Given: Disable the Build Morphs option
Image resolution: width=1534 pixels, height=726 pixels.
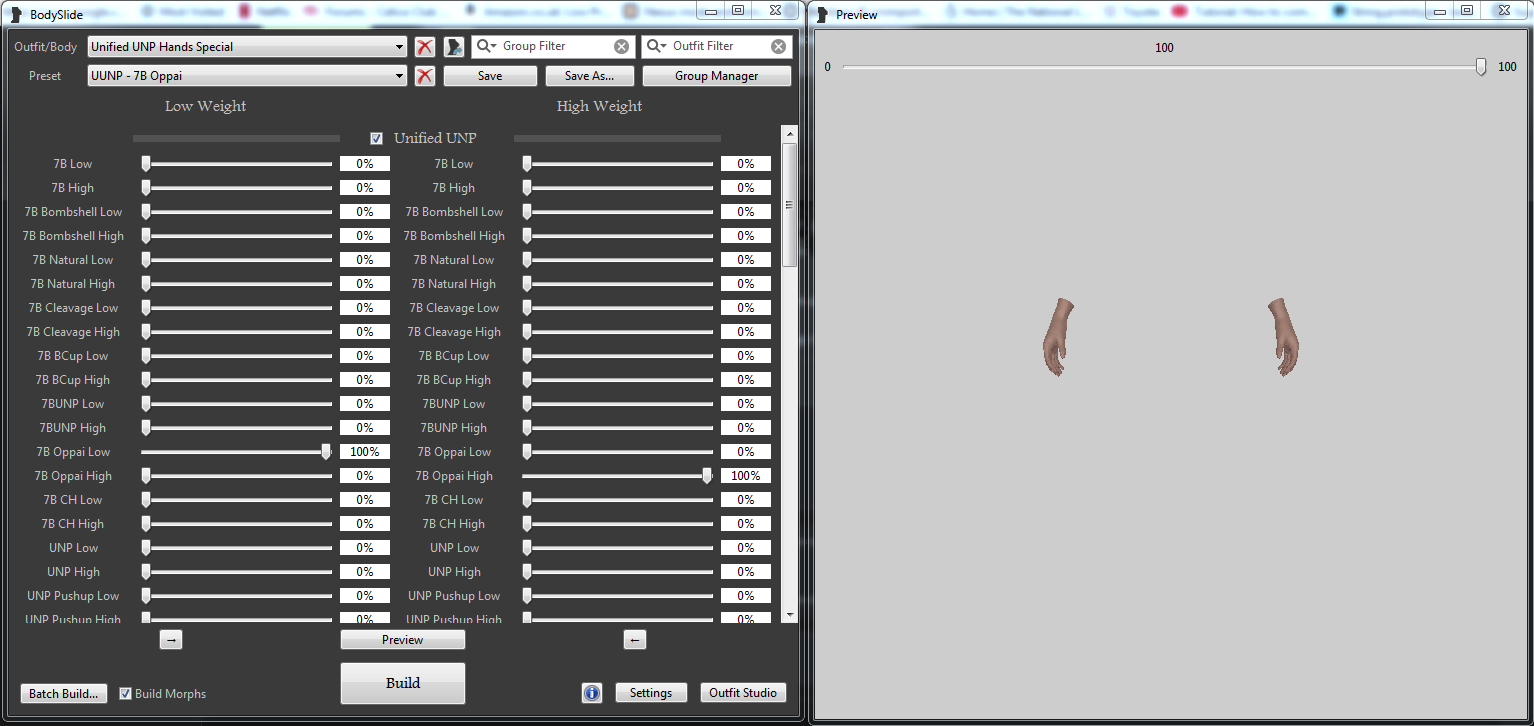Looking at the screenshot, I should pos(126,693).
